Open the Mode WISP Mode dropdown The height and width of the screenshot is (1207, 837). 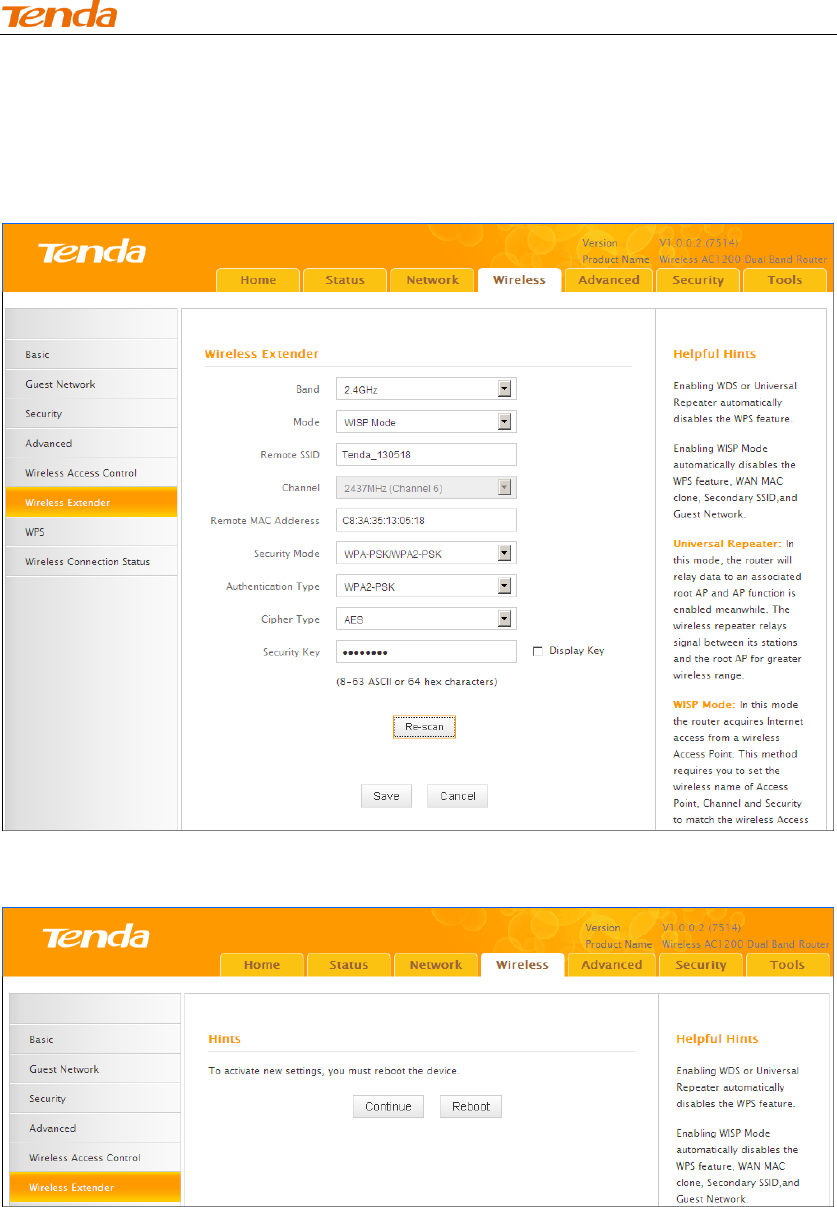[x=425, y=422]
